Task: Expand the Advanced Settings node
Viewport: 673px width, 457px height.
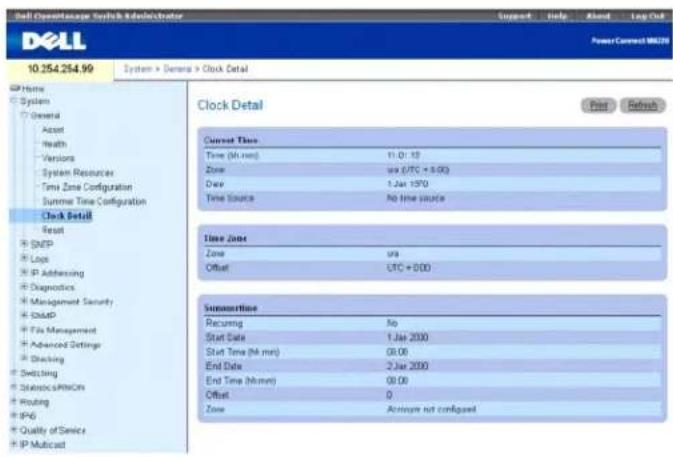Action: point(24,344)
